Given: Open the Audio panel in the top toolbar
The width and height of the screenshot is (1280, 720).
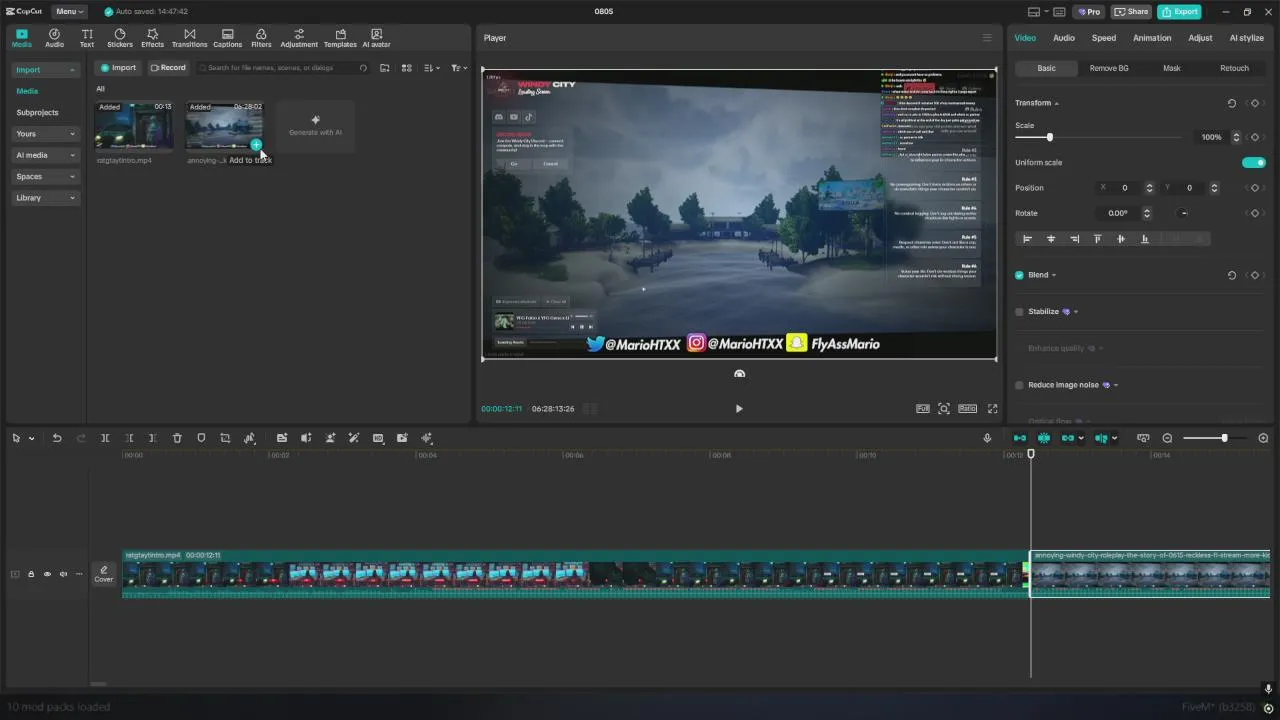Looking at the screenshot, I should point(54,38).
